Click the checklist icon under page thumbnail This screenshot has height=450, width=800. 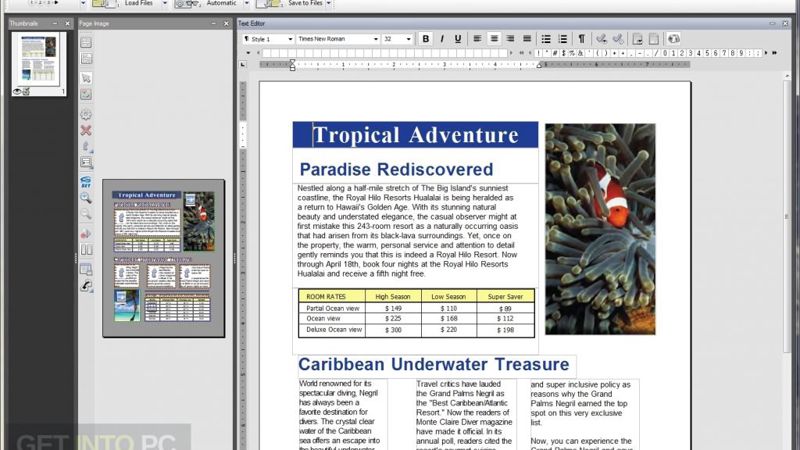pyautogui.click(x=26, y=92)
